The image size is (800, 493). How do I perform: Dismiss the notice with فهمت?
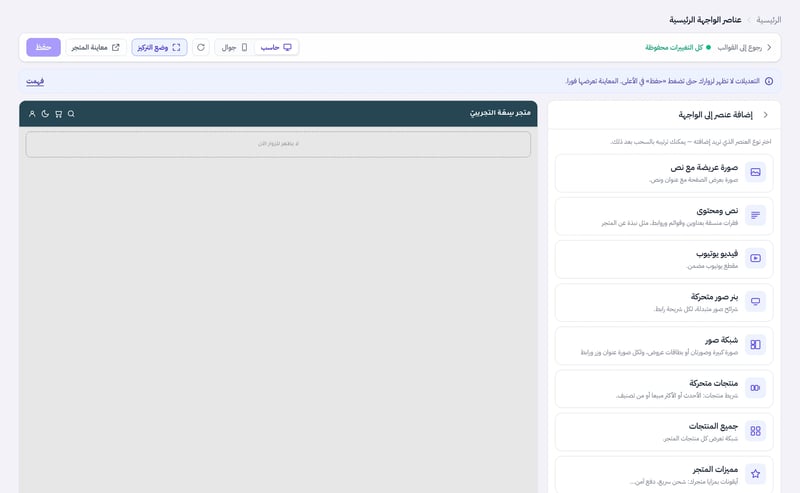click(x=35, y=81)
